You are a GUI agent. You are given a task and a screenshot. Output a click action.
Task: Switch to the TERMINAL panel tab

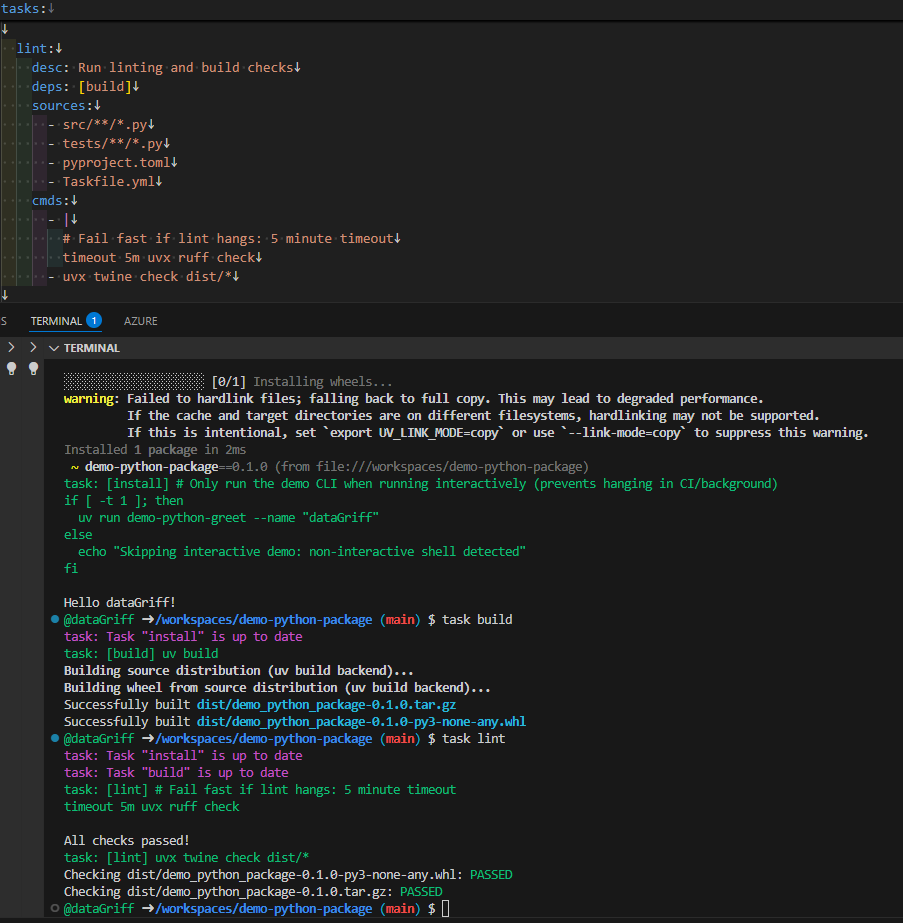tap(56, 321)
